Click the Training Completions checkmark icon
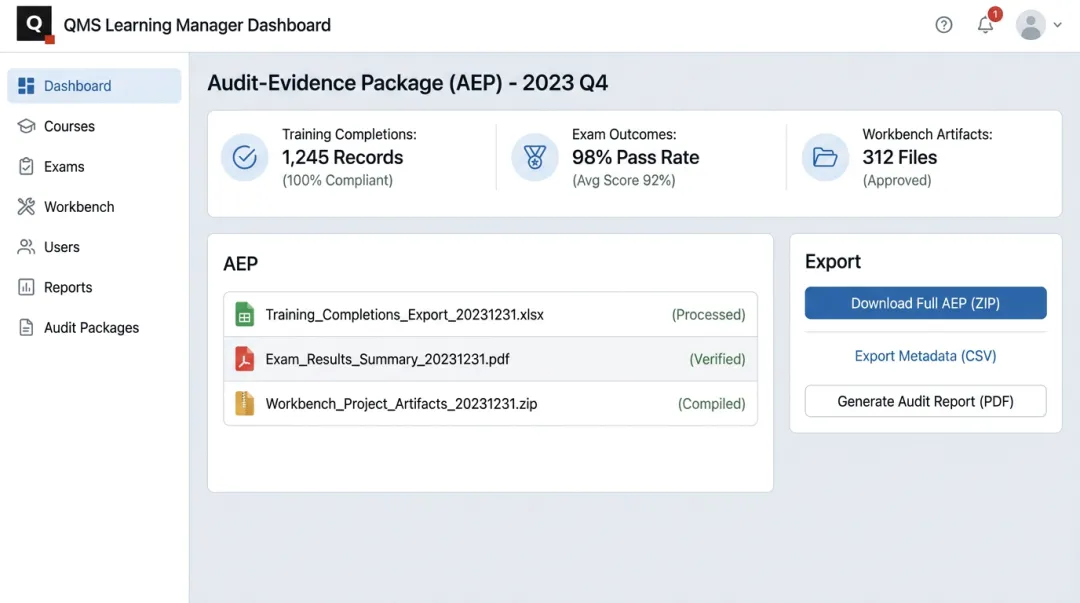 click(245, 157)
